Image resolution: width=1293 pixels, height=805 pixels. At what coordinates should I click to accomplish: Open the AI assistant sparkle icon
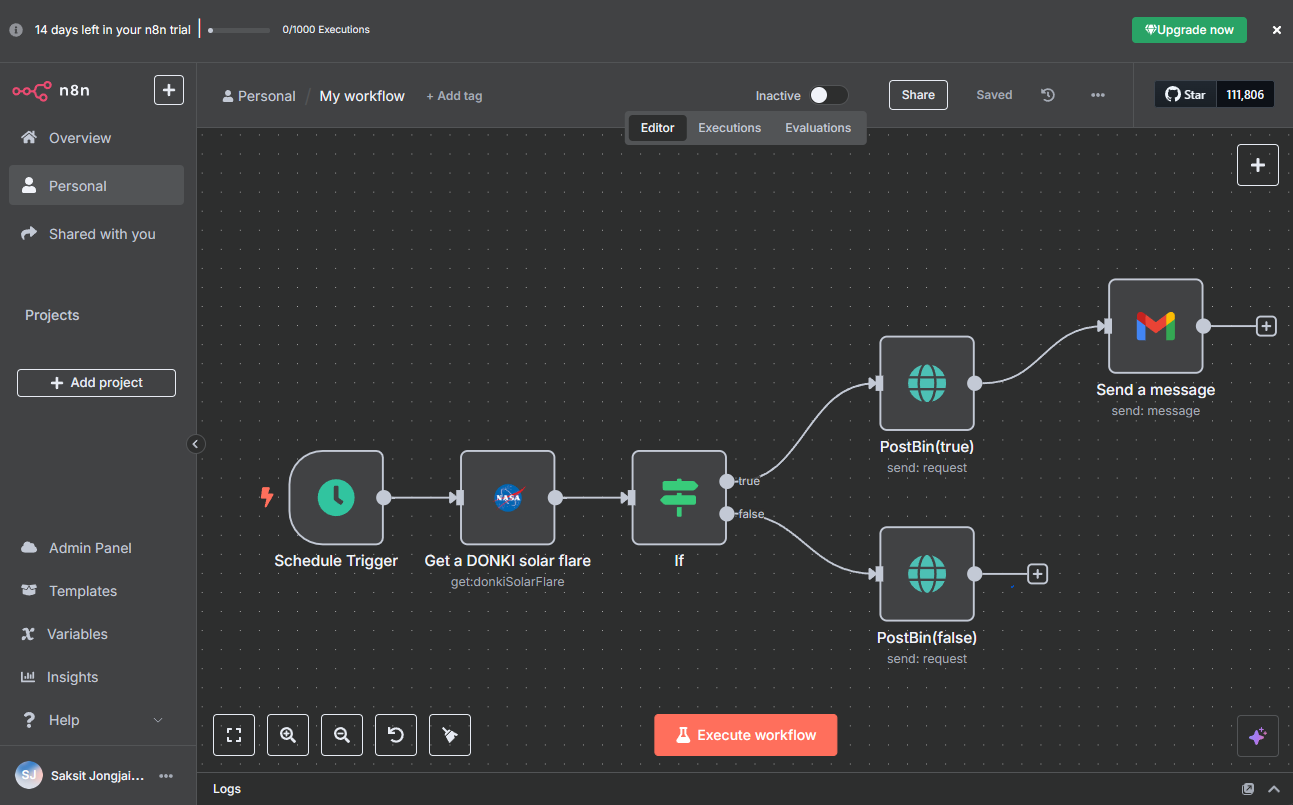coord(1257,735)
